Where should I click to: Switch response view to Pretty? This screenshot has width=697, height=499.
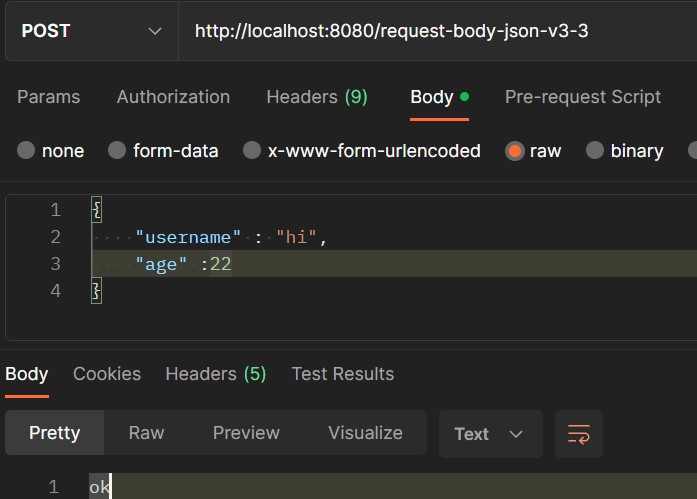[x=55, y=433]
